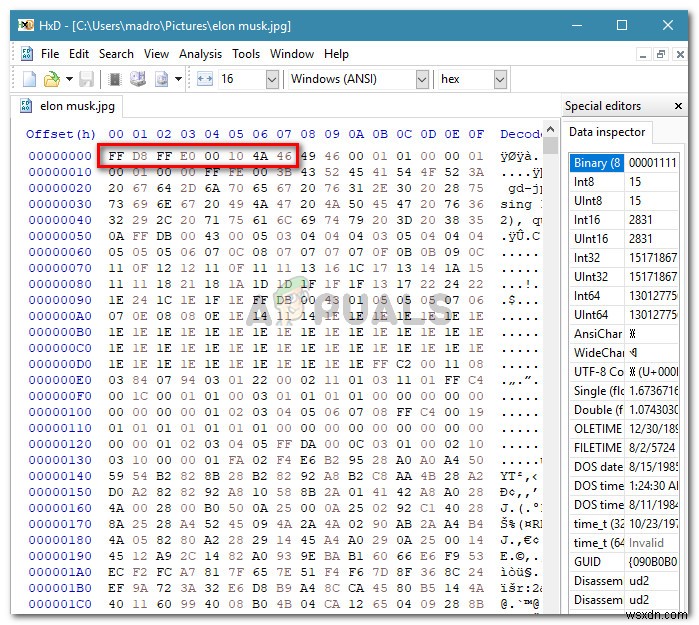699x625 pixels.
Task: Restore the inner document window
Action: point(661,54)
